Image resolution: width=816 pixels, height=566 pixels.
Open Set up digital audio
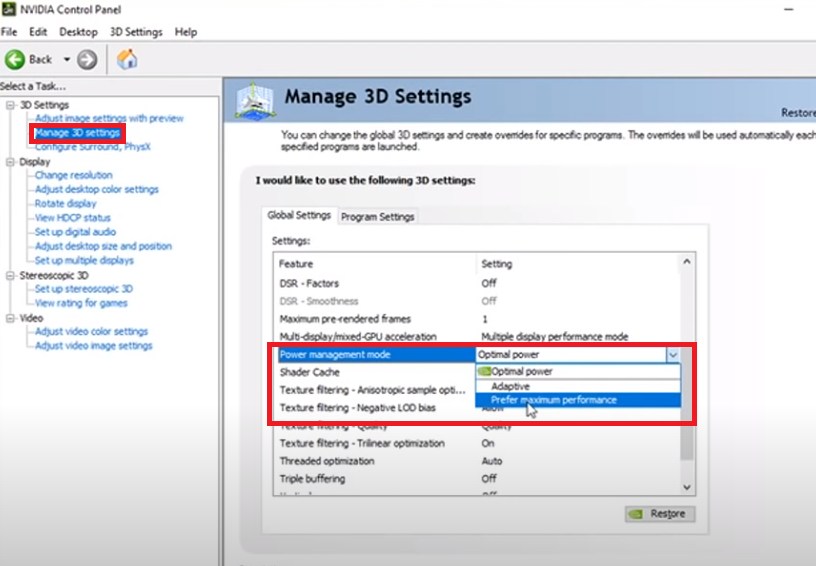[x=75, y=232]
